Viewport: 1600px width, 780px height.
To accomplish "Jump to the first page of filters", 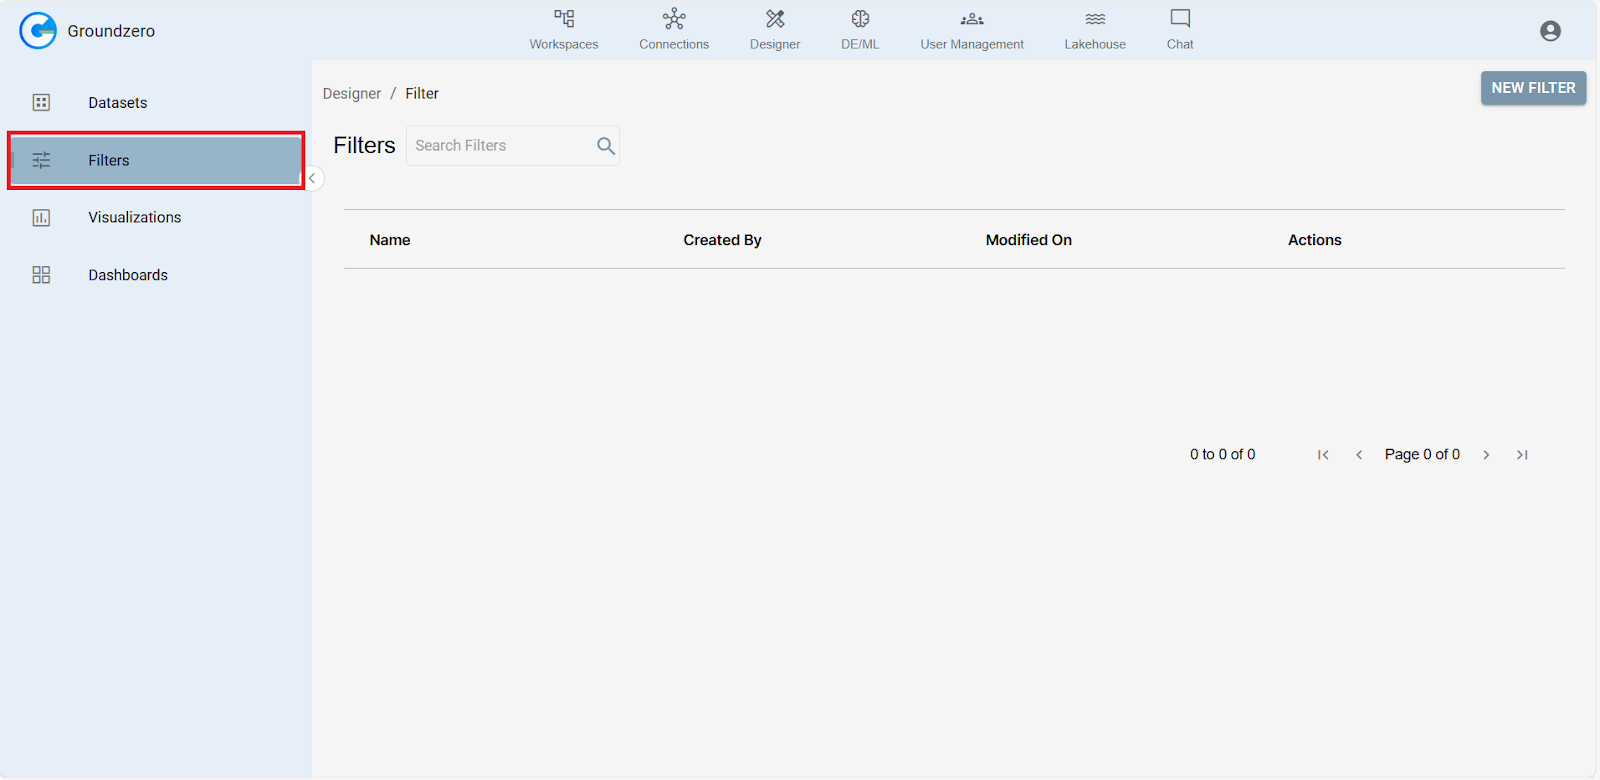I will pos(1323,455).
